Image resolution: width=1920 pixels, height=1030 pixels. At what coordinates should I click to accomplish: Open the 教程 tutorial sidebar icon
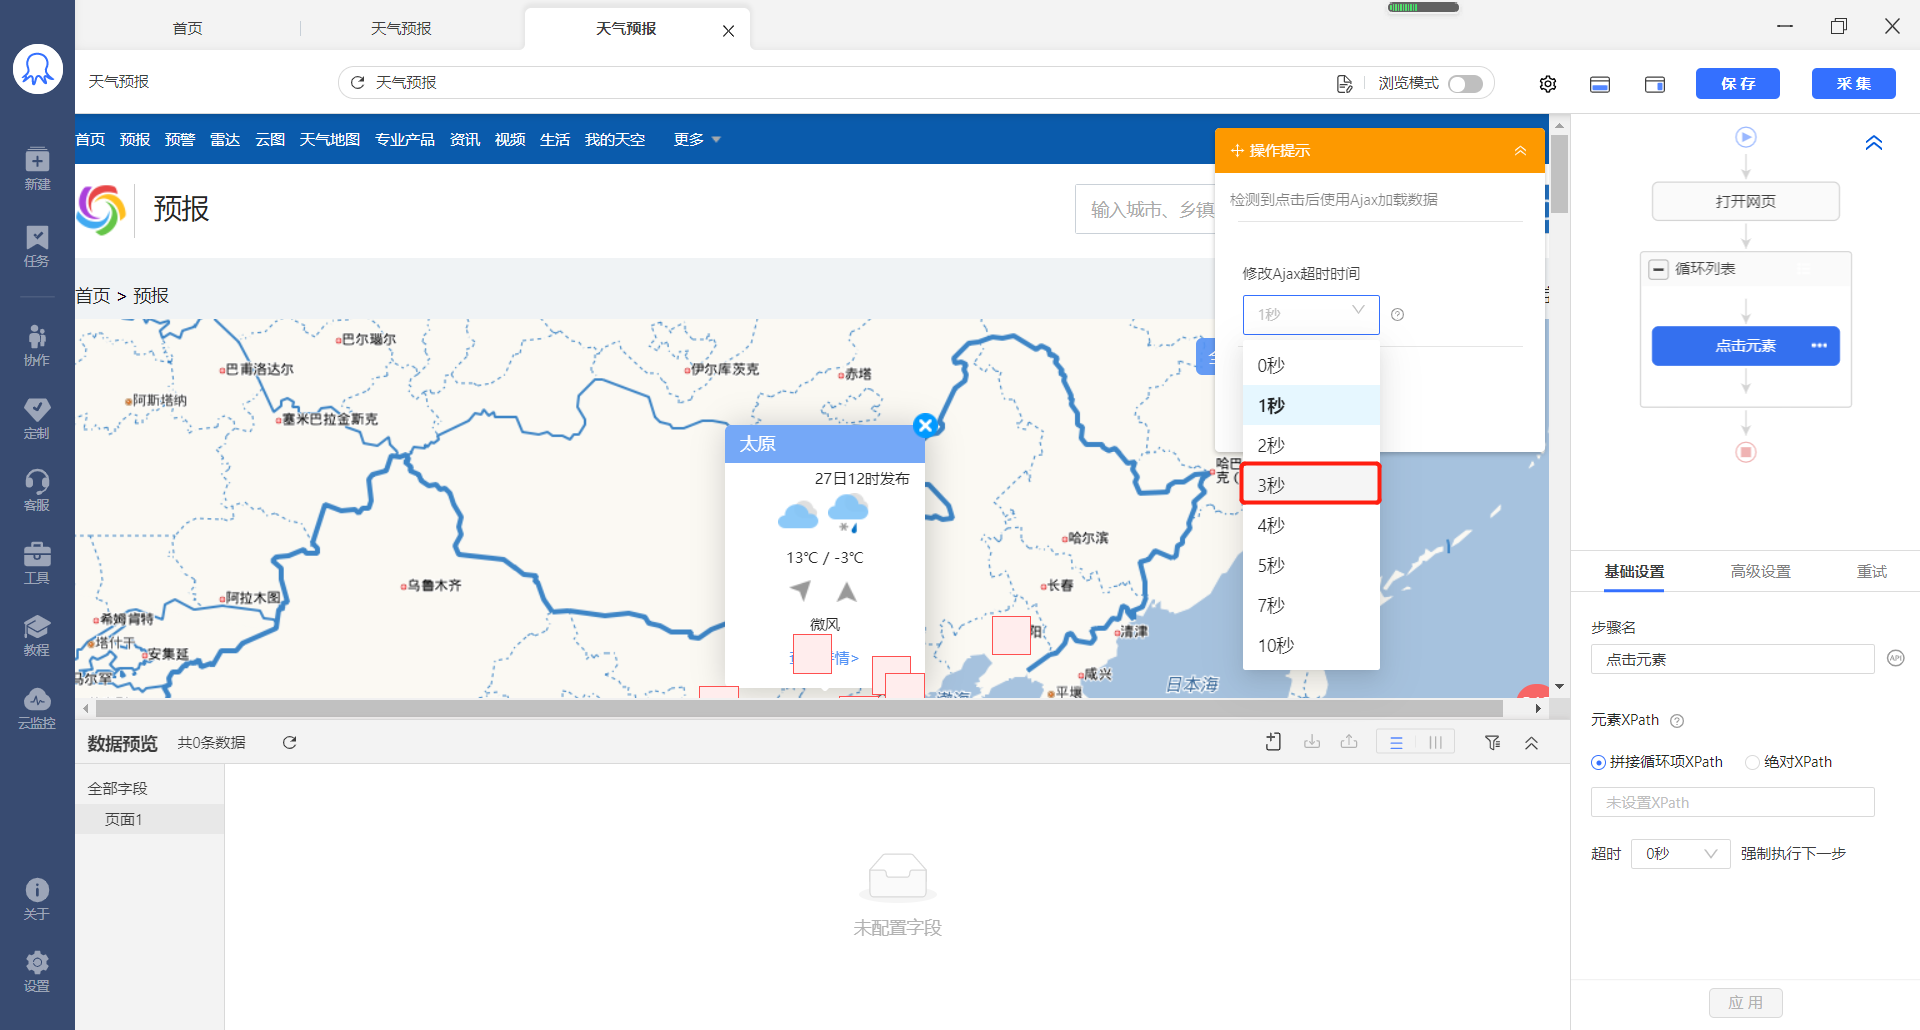[37, 635]
